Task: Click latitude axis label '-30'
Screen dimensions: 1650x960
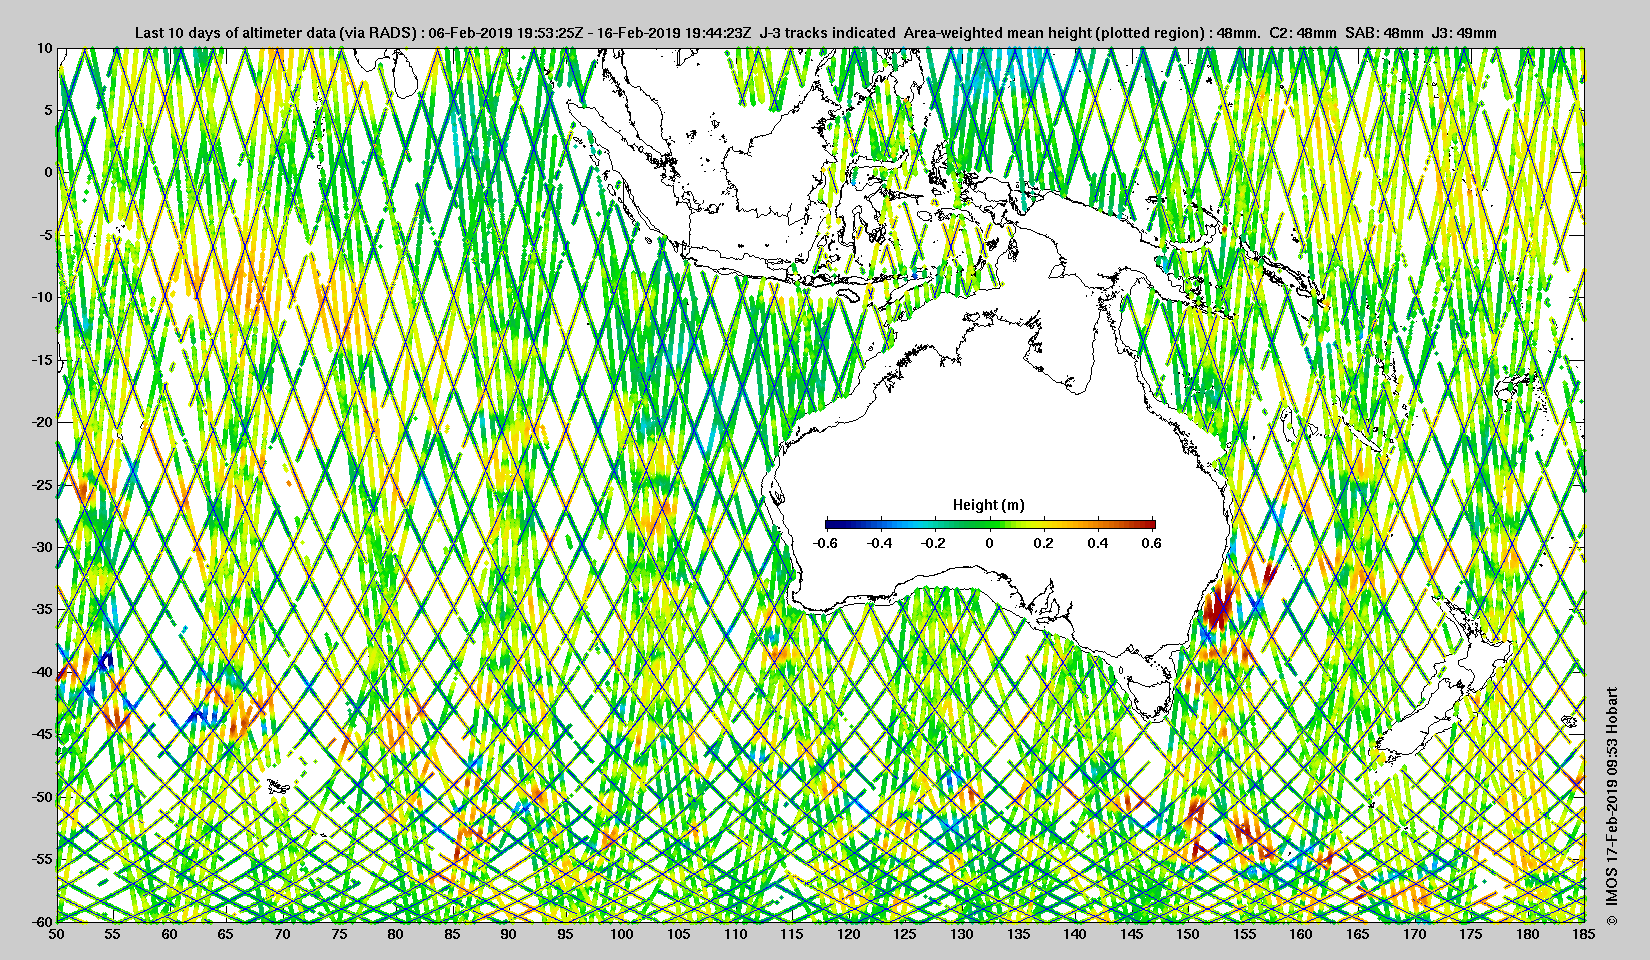Action: click(42, 547)
